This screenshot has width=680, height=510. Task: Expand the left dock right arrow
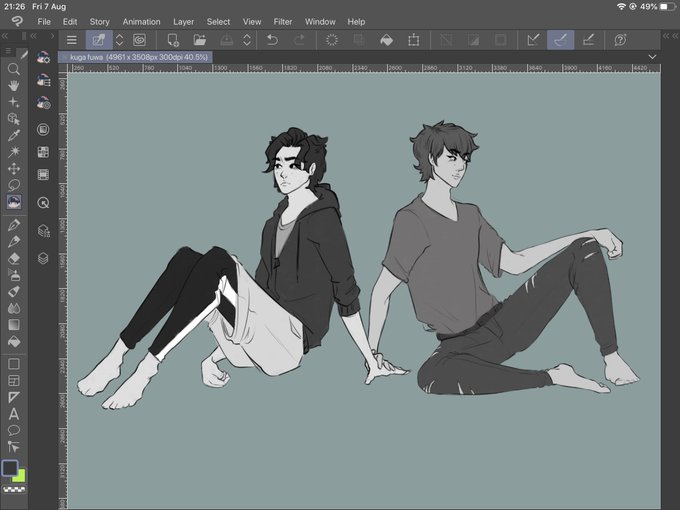(52, 36)
